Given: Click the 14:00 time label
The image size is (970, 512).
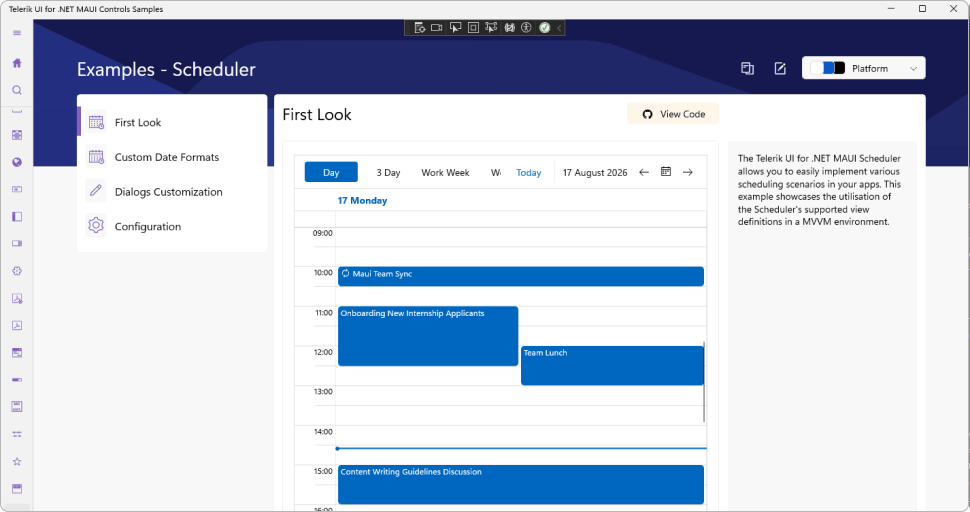Looking at the screenshot, I should (x=323, y=432).
